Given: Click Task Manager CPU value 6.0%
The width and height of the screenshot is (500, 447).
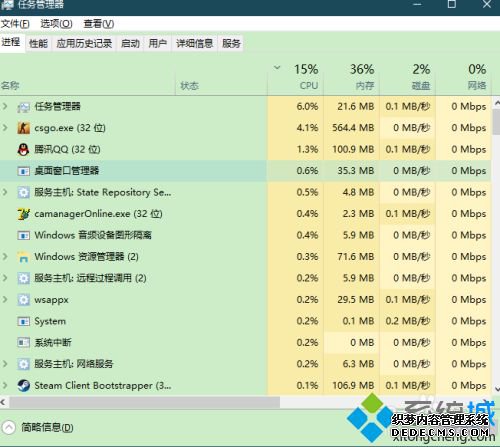Looking at the screenshot, I should 307,106.
